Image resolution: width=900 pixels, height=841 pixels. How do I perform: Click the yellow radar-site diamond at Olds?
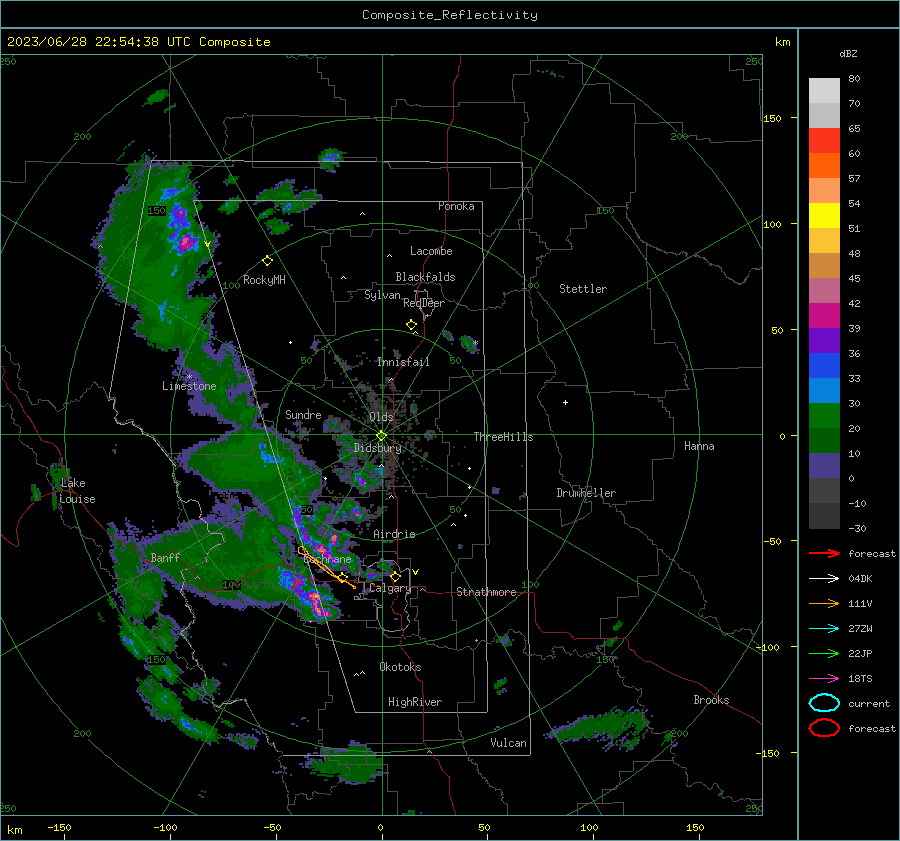(x=382, y=436)
